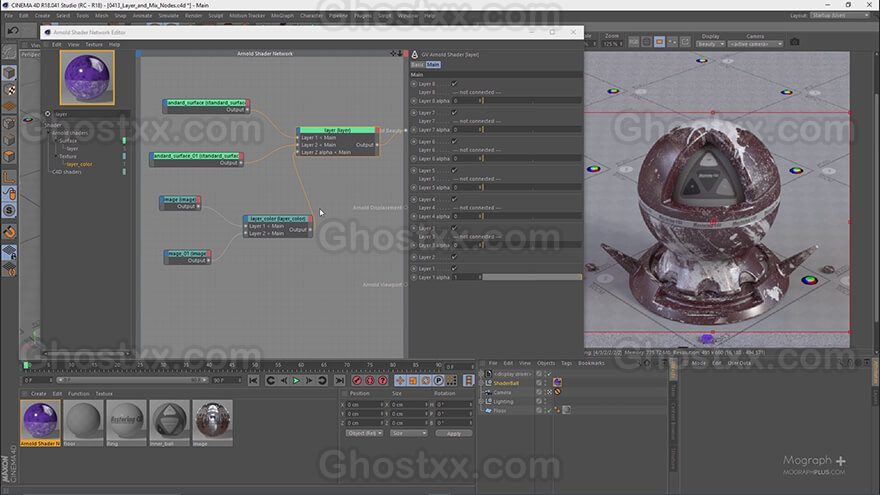Click the record active objects keyframe button

(356, 381)
